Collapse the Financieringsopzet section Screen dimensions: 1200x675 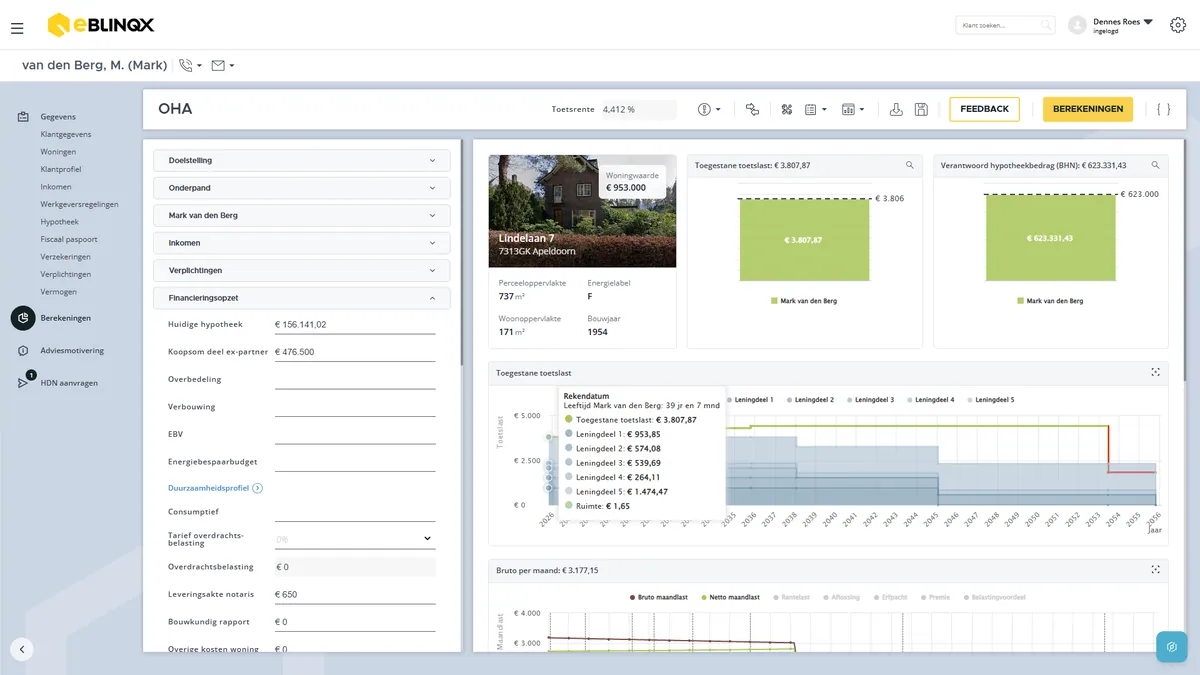click(x=302, y=298)
